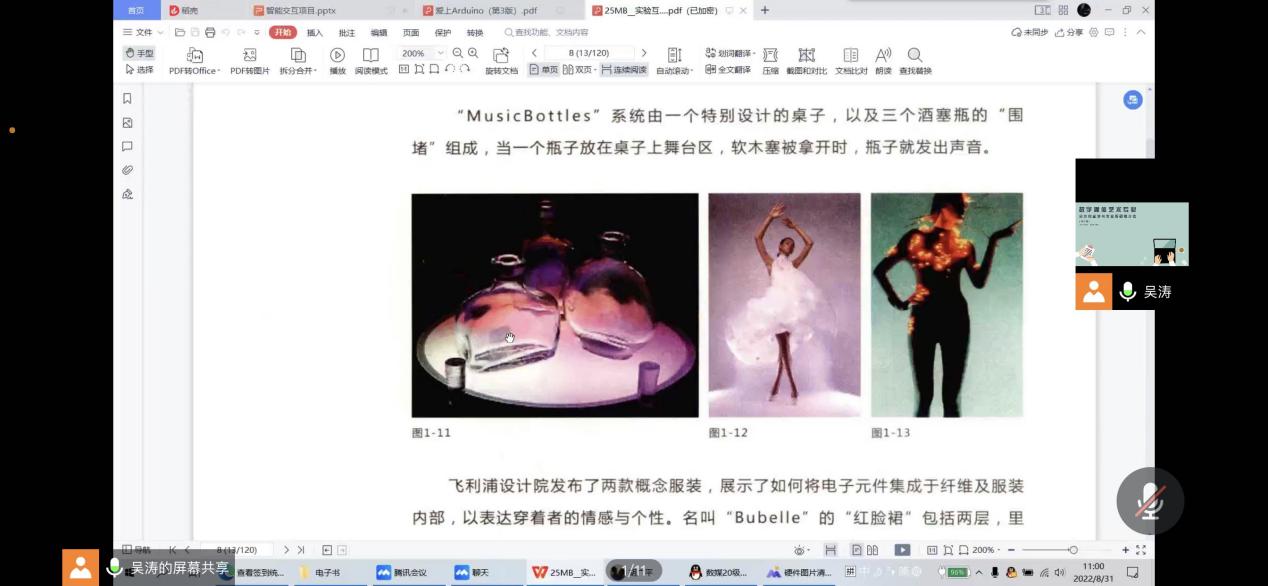The width and height of the screenshot is (1268, 586).
Task: Toggle eye protection mode in status bar
Action: pyautogui.click(x=799, y=550)
